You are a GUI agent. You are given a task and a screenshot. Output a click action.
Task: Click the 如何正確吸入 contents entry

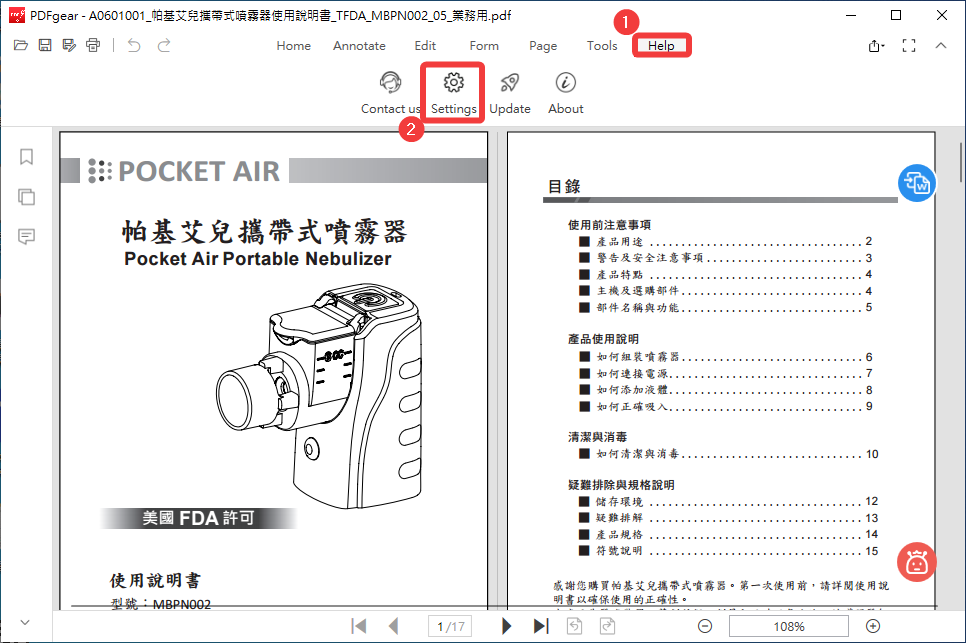coord(726,406)
